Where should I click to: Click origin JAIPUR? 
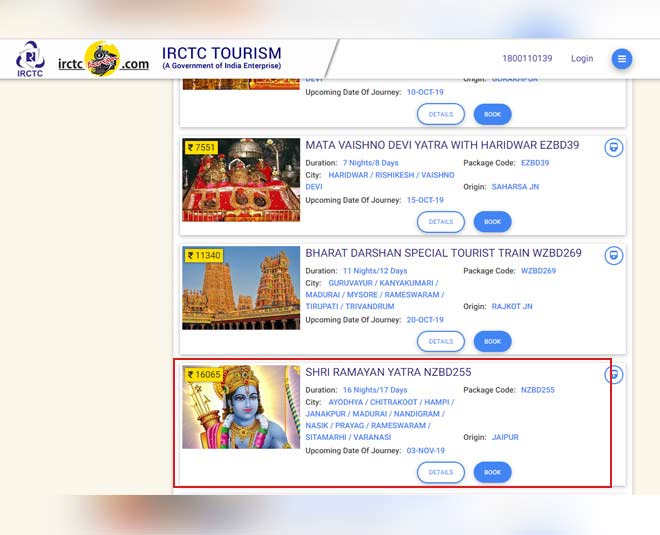[x=505, y=437]
